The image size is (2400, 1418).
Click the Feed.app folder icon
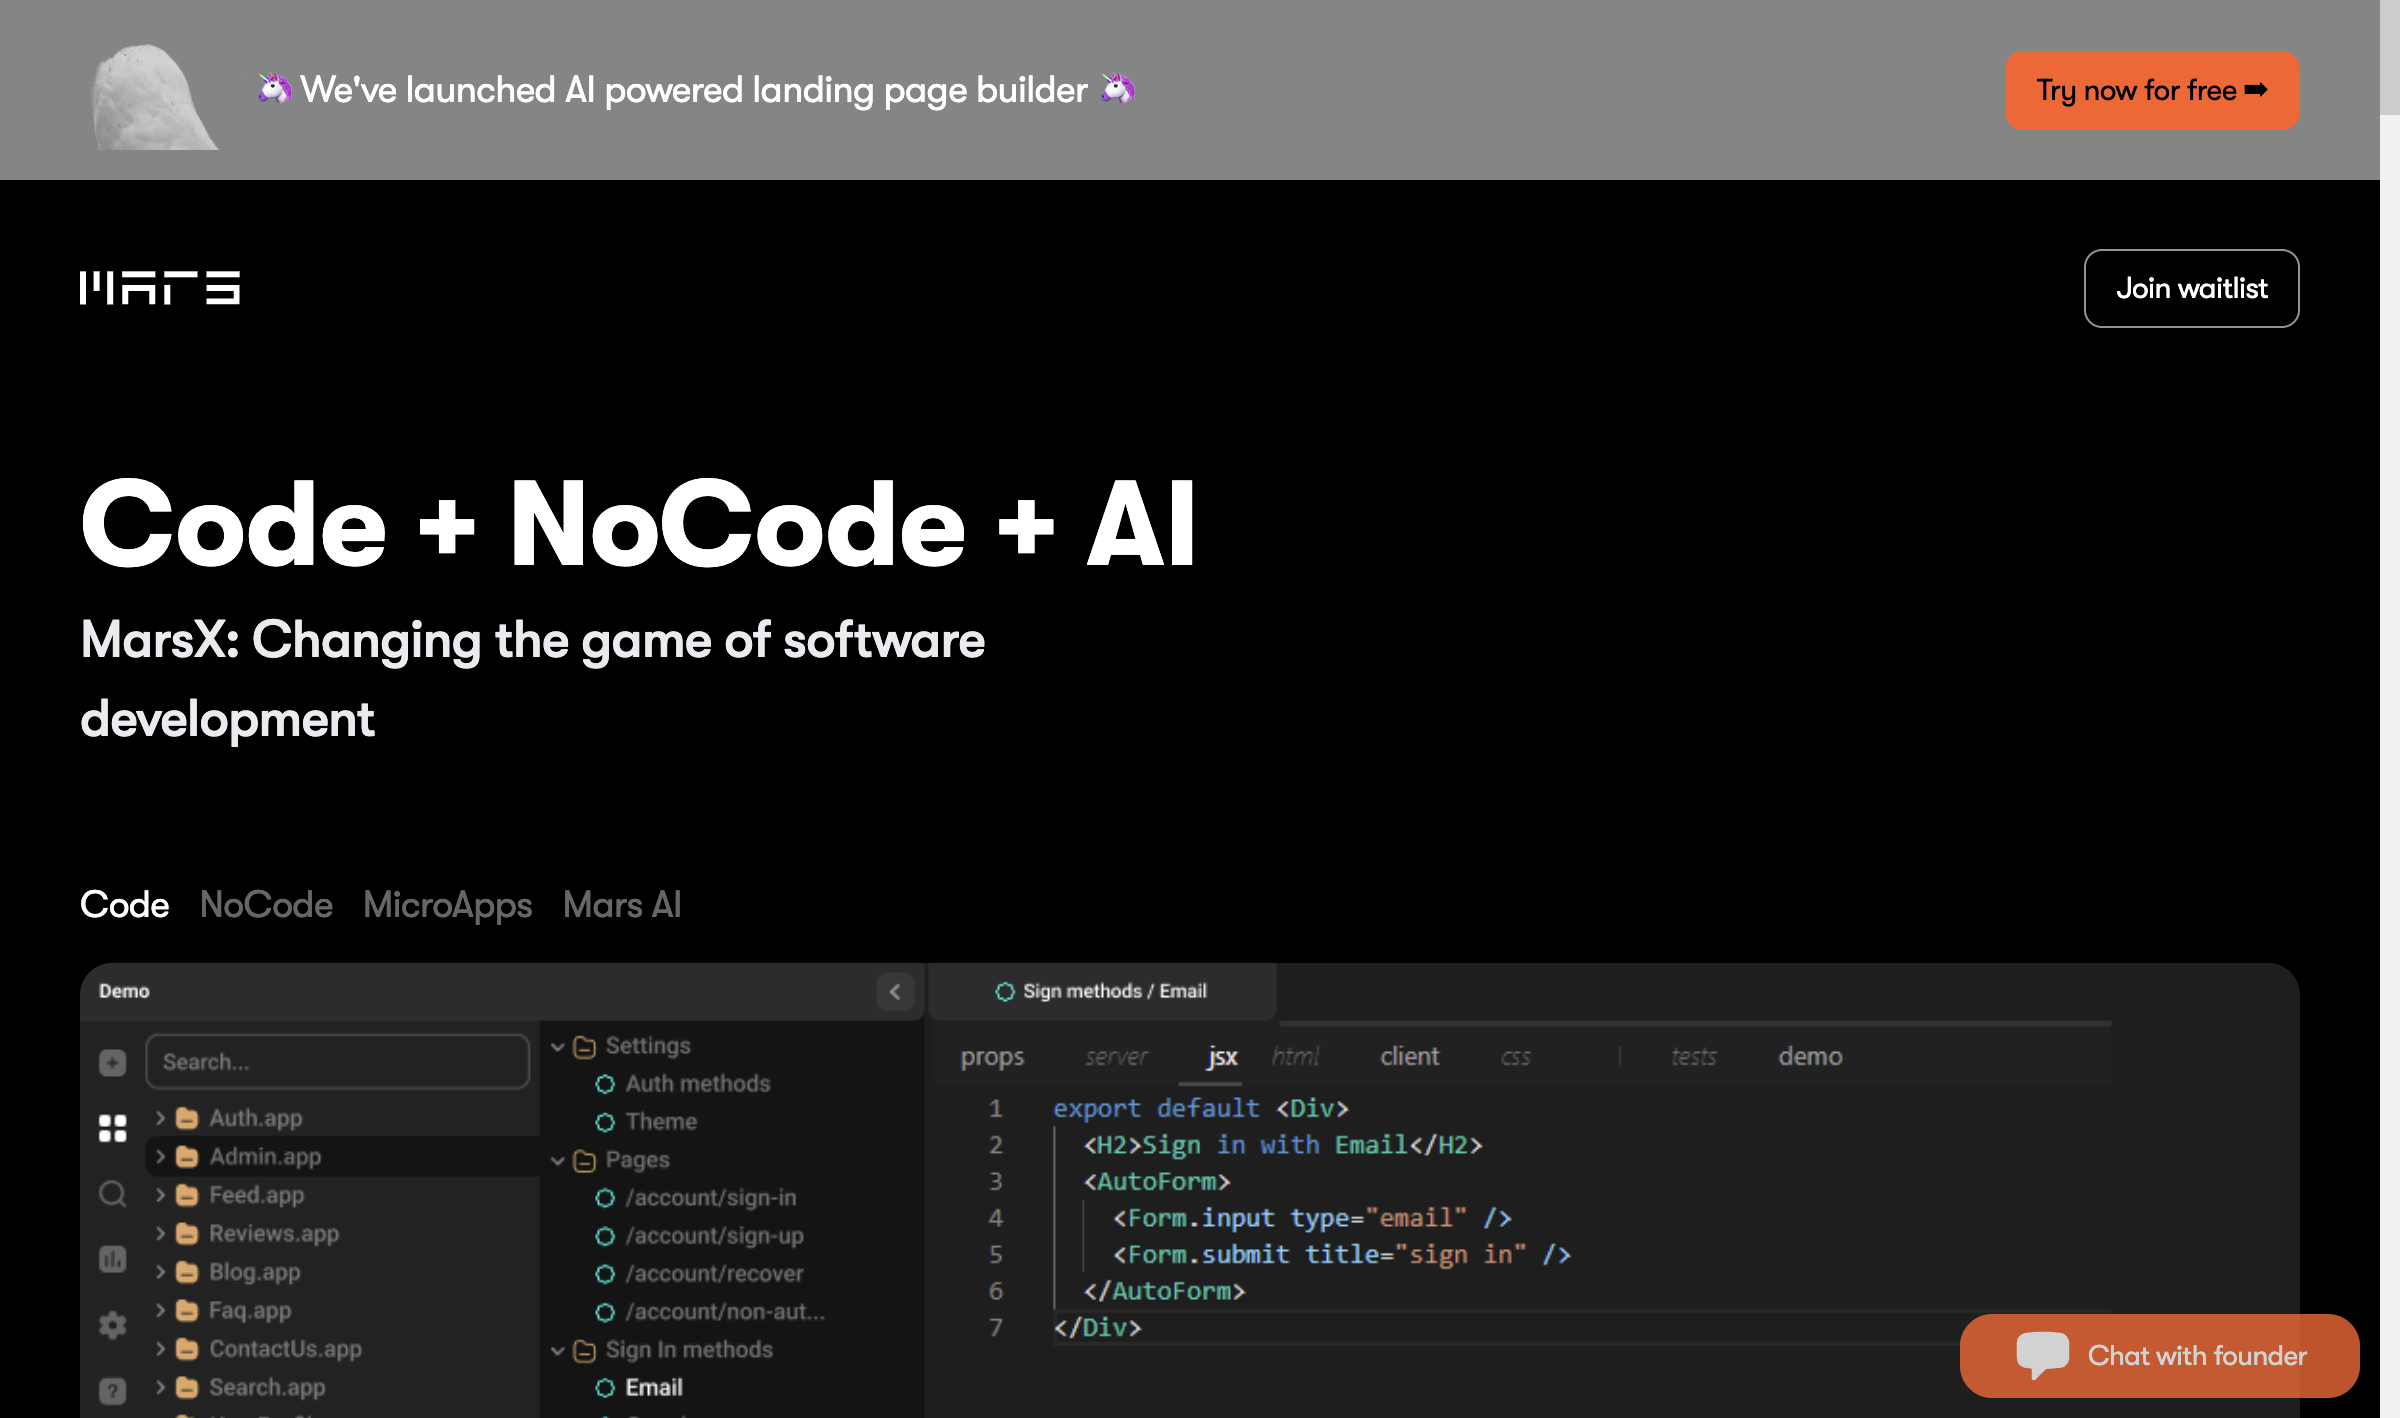(187, 1195)
